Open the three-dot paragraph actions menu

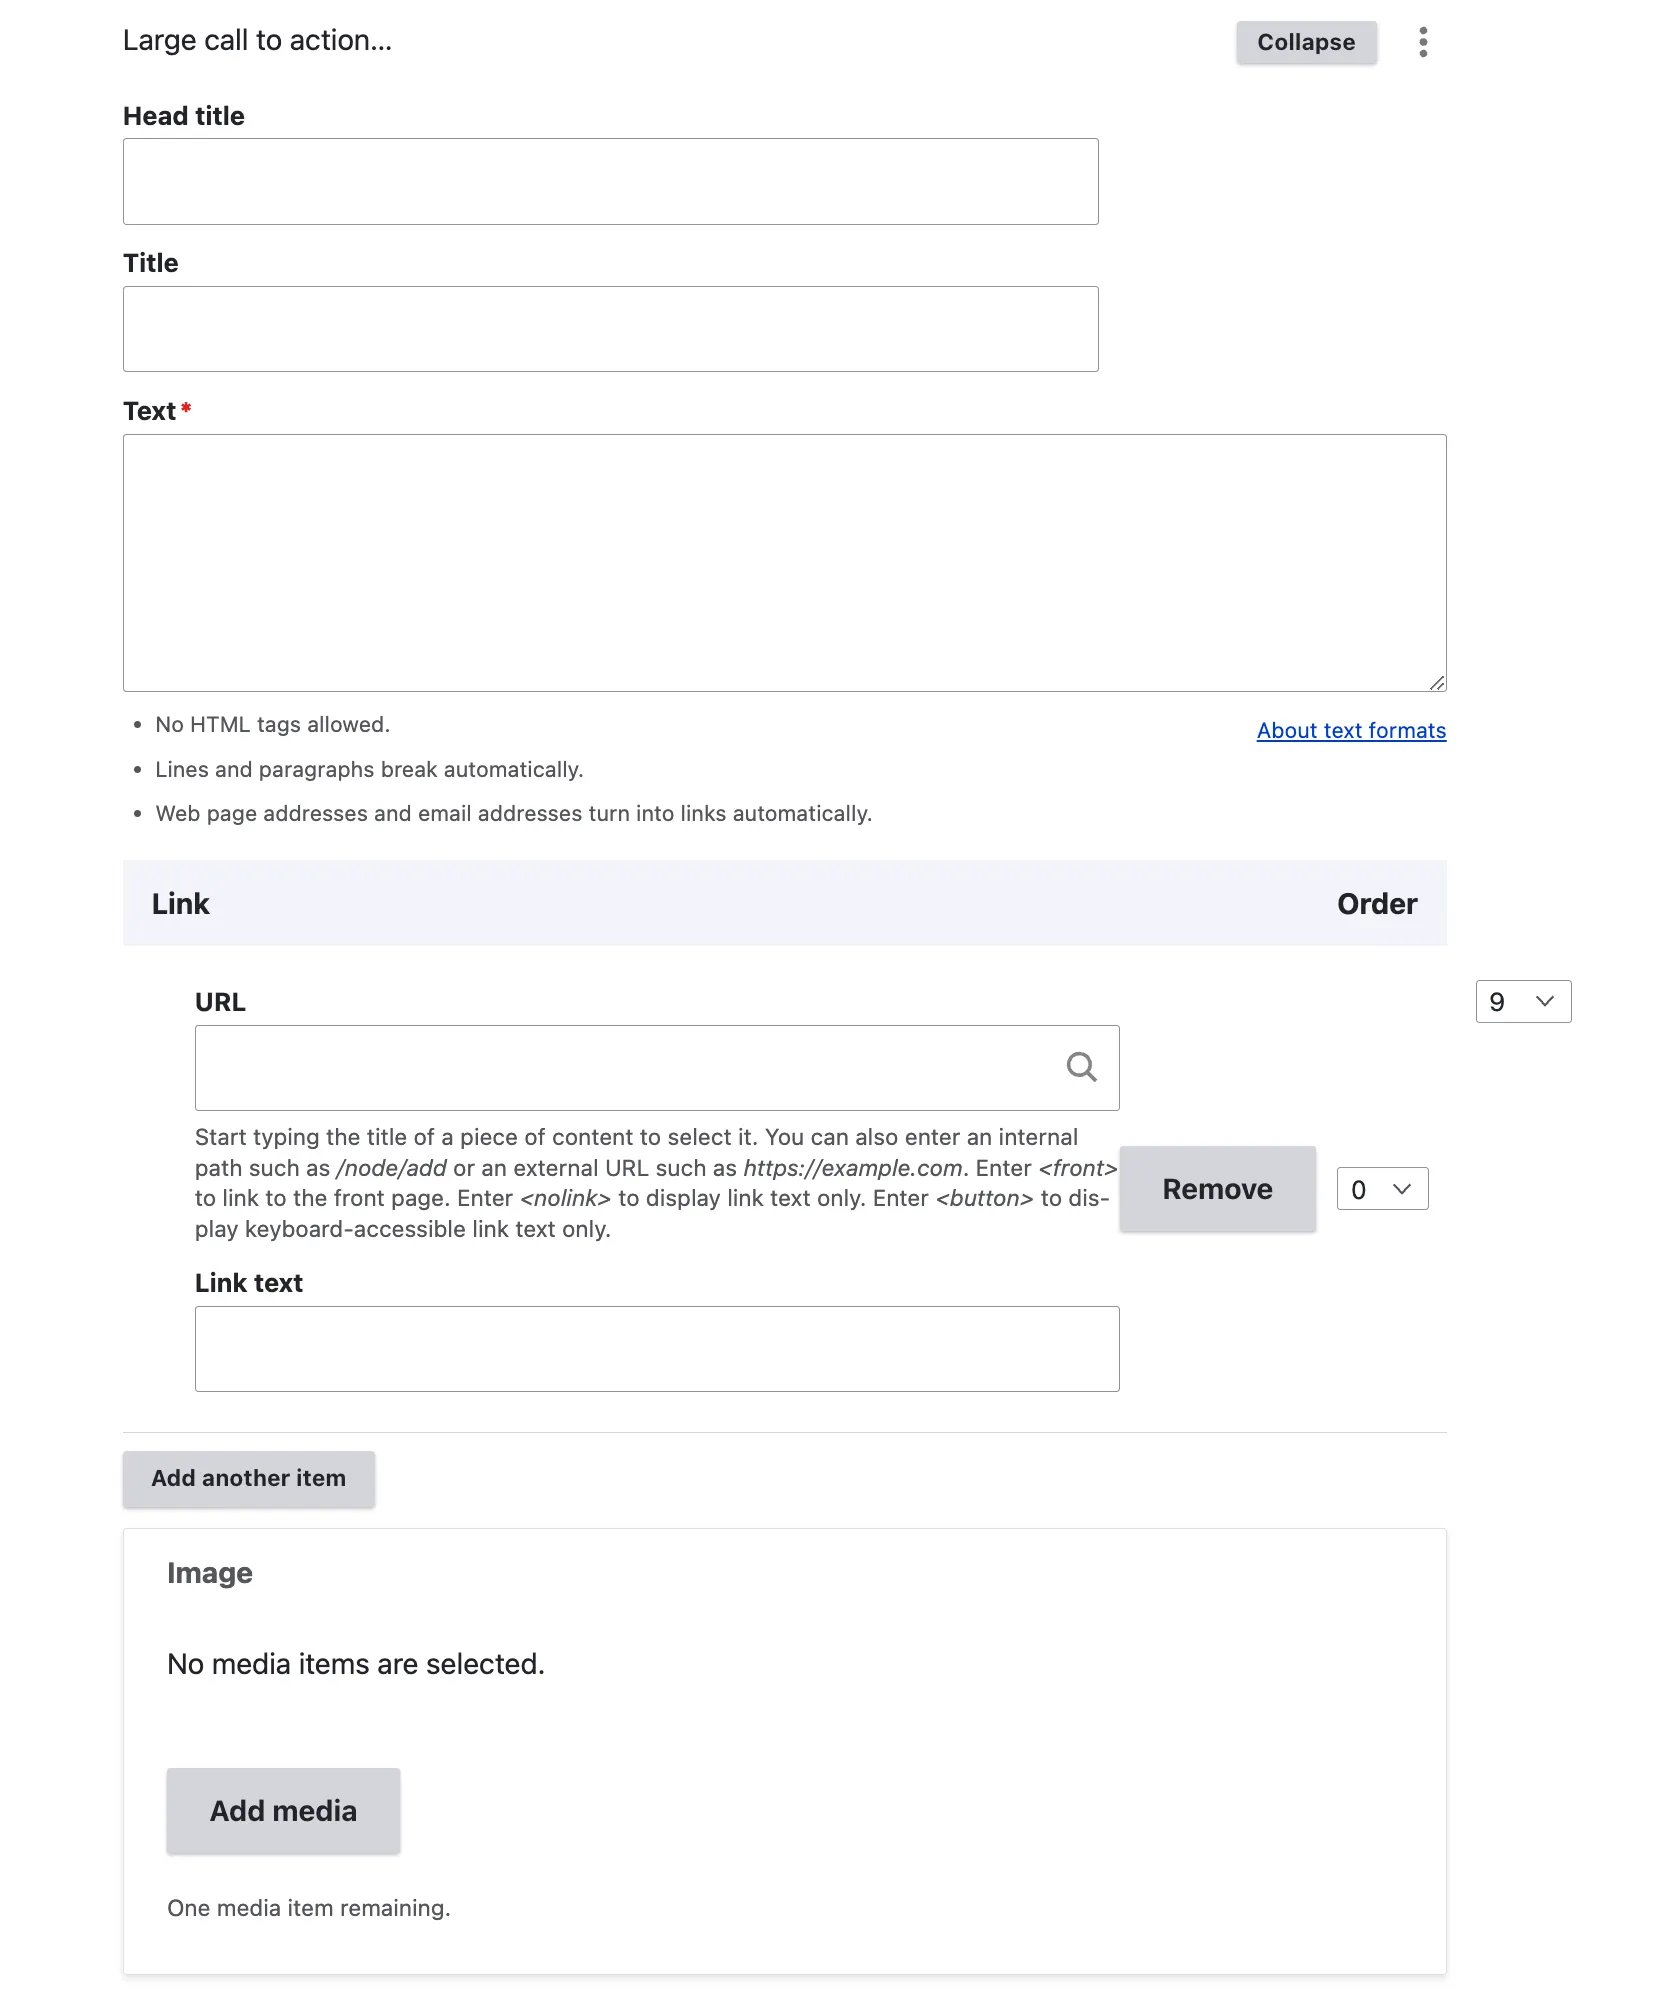(x=1422, y=42)
